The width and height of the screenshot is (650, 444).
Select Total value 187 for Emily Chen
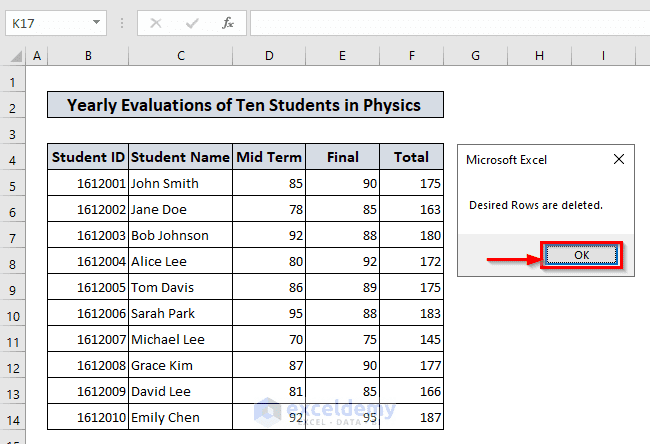pyautogui.click(x=412, y=417)
